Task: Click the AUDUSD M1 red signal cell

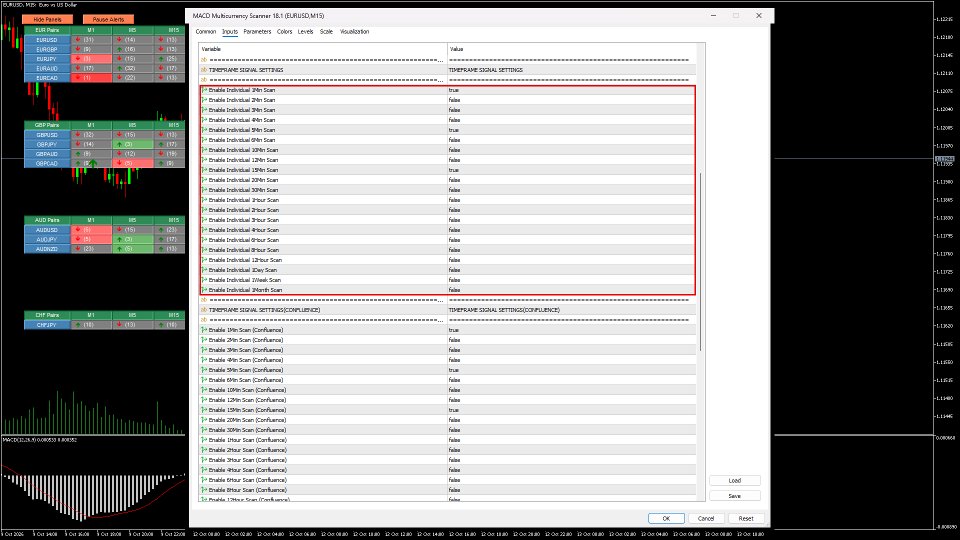Action: 91,230
